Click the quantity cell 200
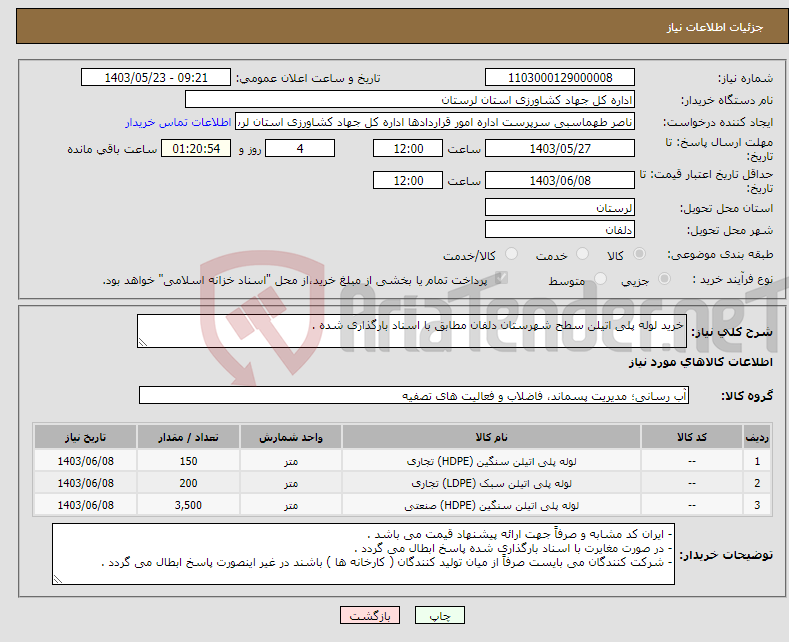 coord(188,483)
